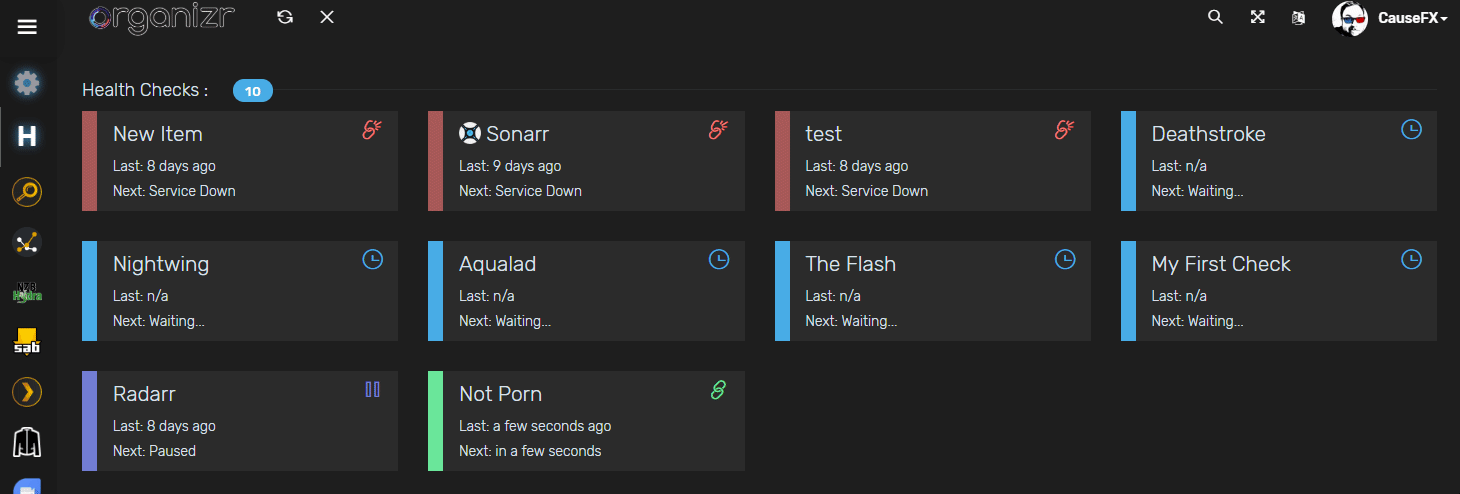Viewport: 1460px width, 494px height.
Task: Open the NZBHydra sidebar icon
Action: [x=27, y=293]
